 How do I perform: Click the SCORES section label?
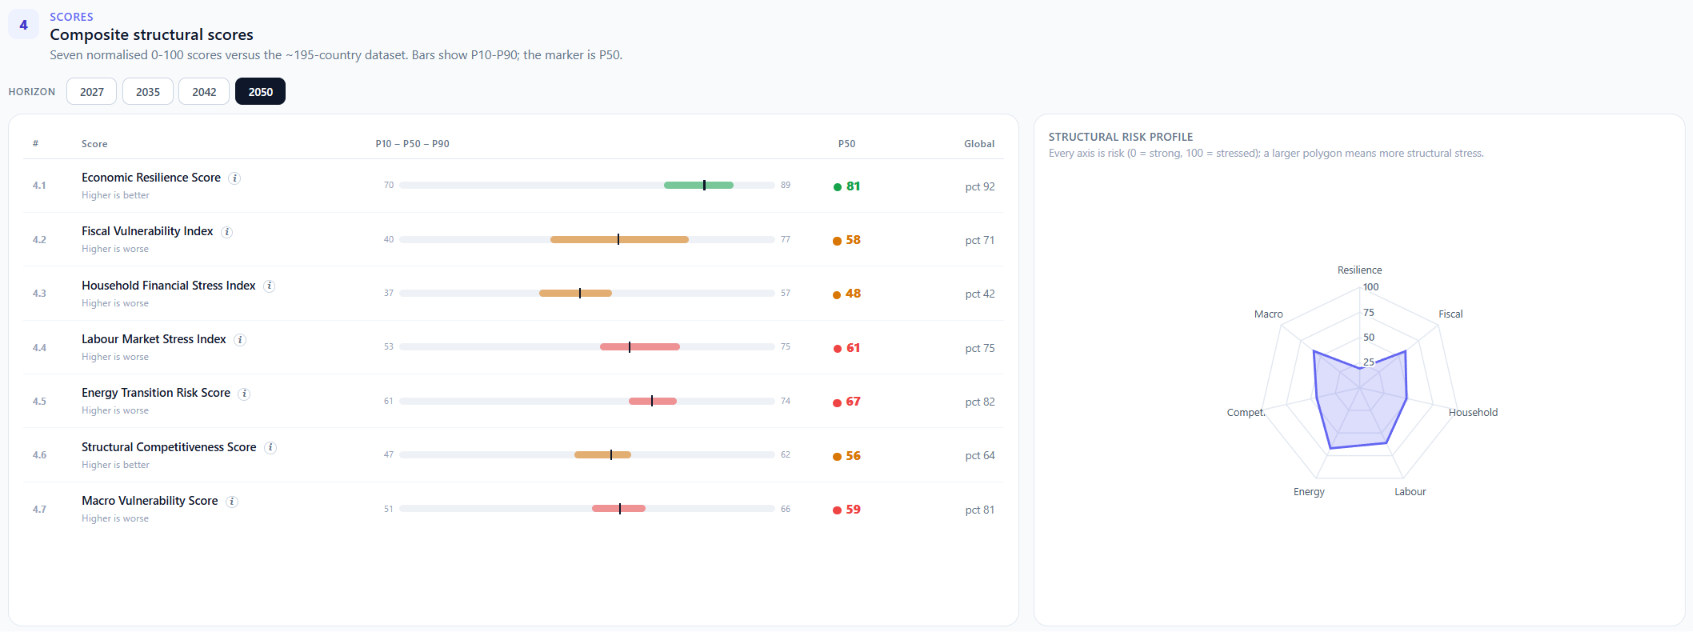[x=71, y=17]
